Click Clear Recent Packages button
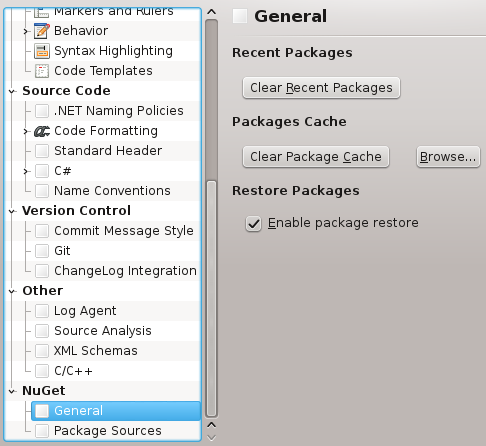This screenshot has width=486, height=446. coord(321,88)
